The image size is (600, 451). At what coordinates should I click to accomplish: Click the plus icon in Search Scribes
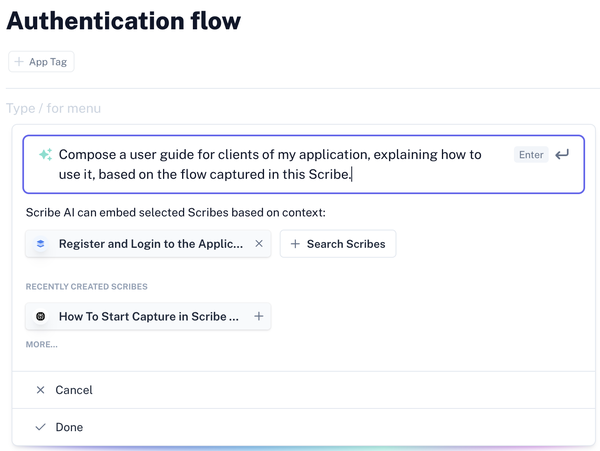[x=295, y=244]
